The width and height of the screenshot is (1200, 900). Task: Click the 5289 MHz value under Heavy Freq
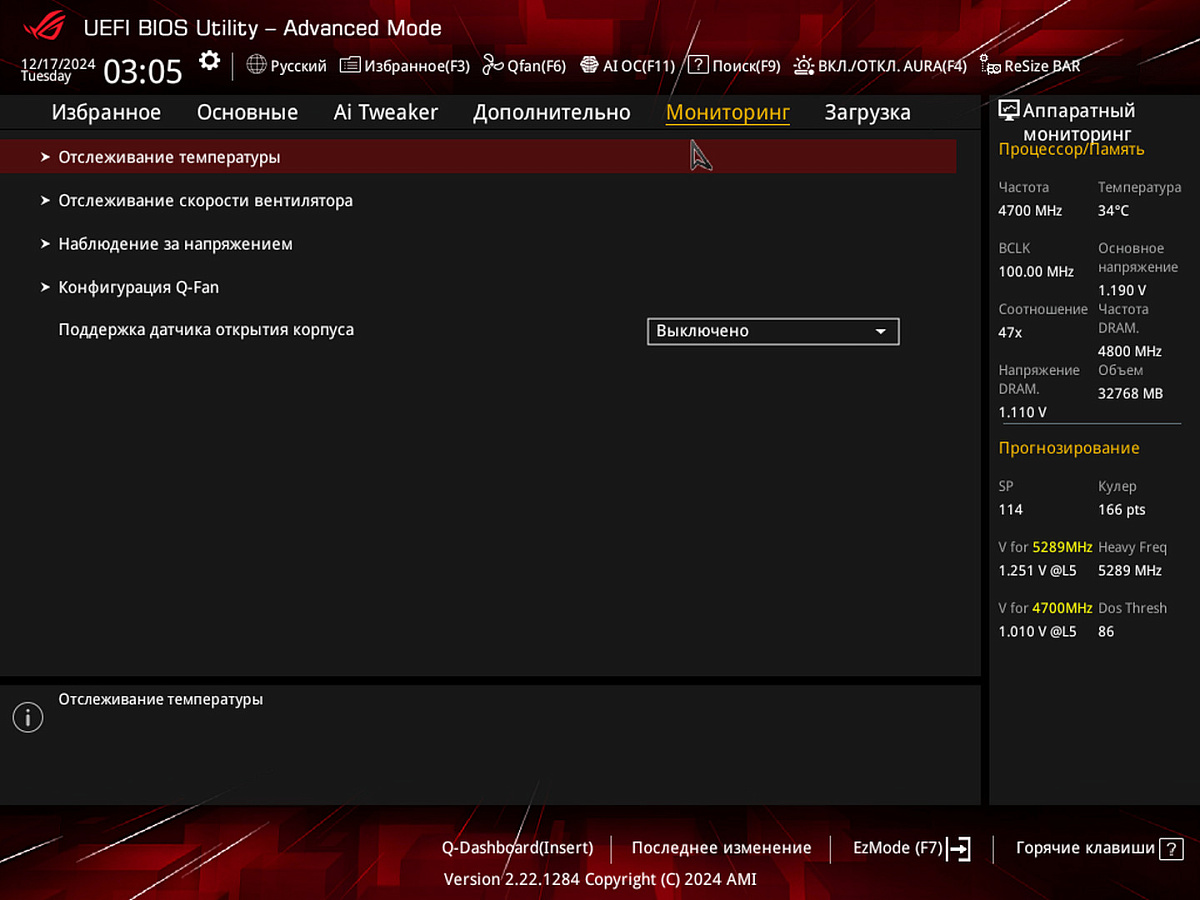1130,571
